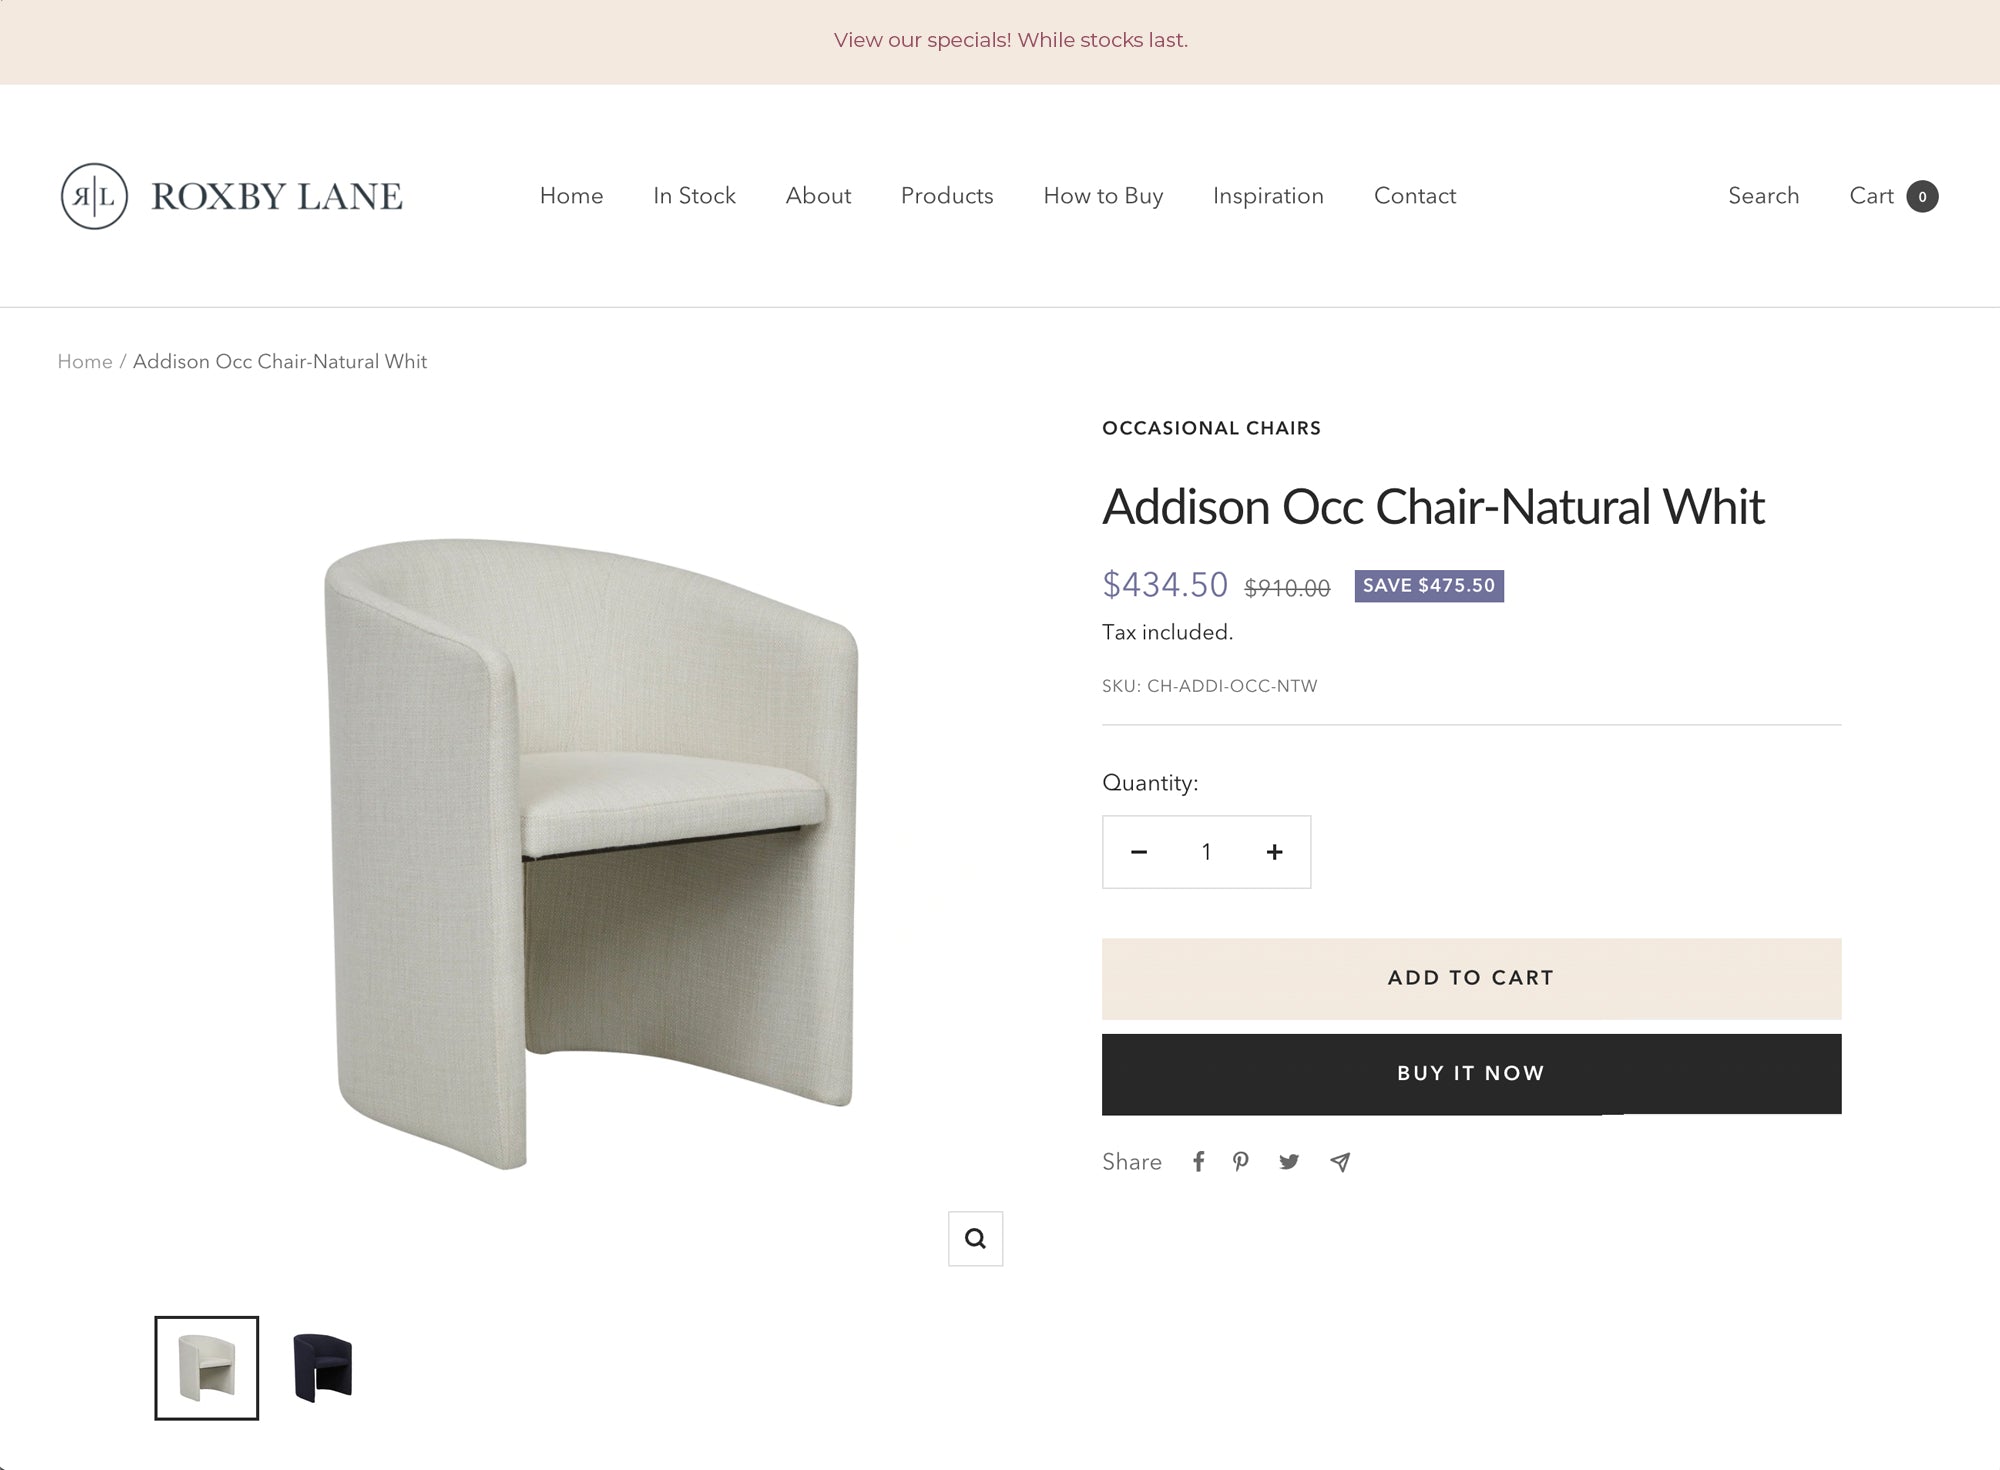Click the quantity number input field

coord(1206,852)
